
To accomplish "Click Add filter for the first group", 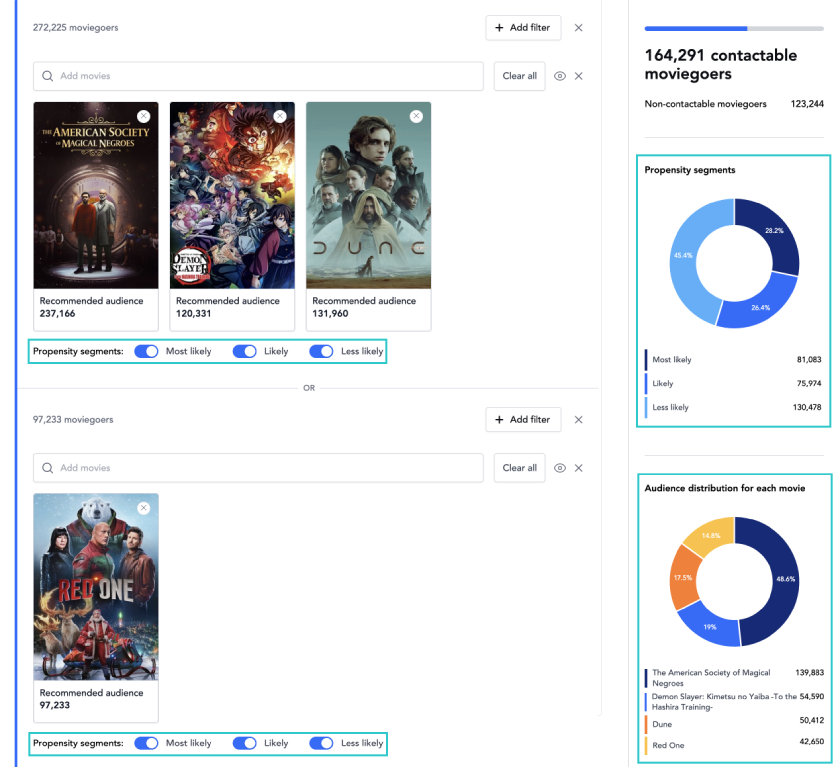I will (x=523, y=28).
